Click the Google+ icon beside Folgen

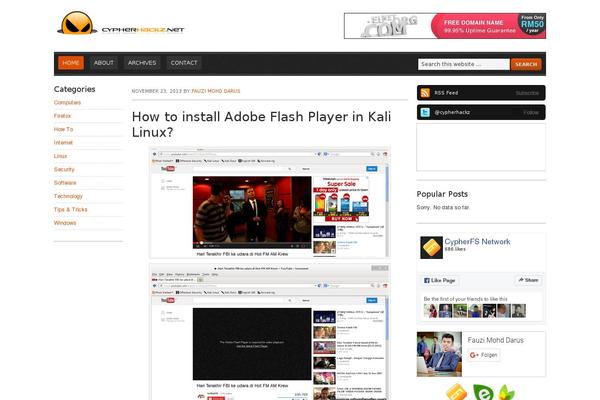click(474, 355)
